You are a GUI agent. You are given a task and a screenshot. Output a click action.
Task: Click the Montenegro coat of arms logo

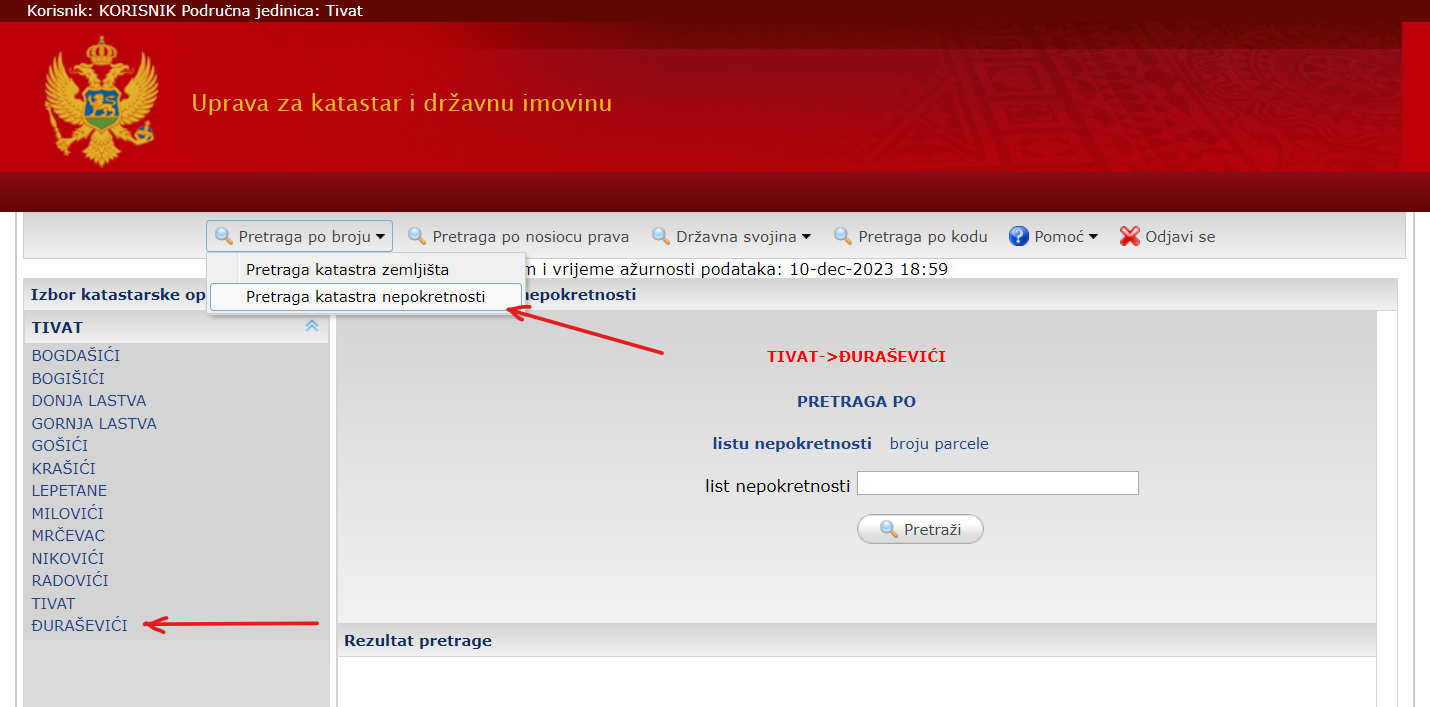[x=101, y=101]
